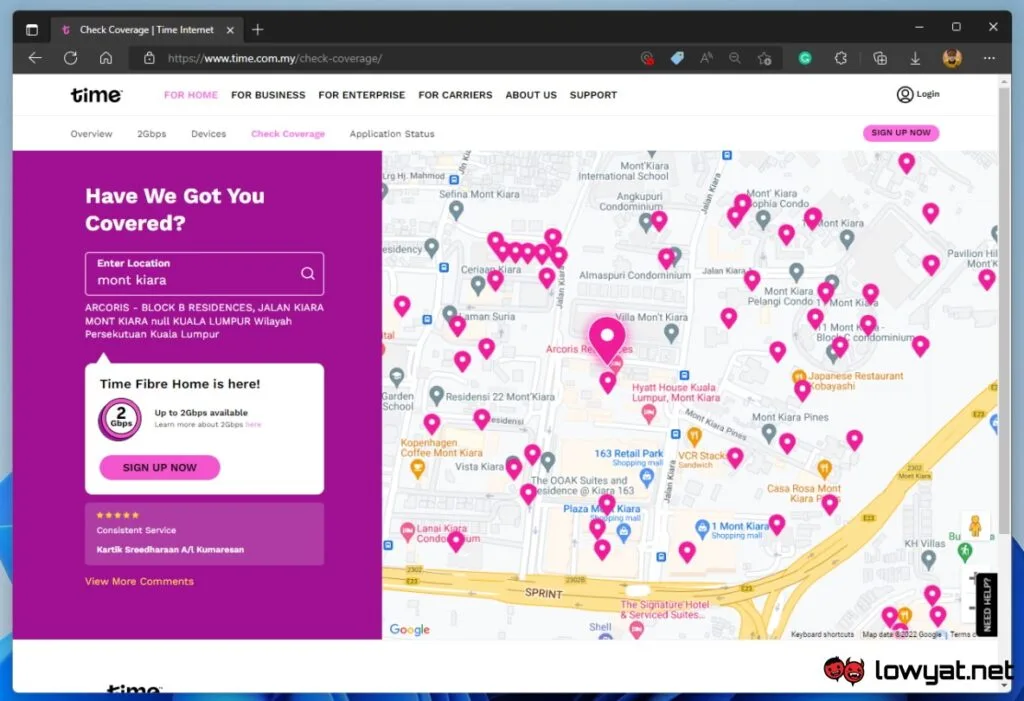Open browser Settings and more menu

[989, 58]
